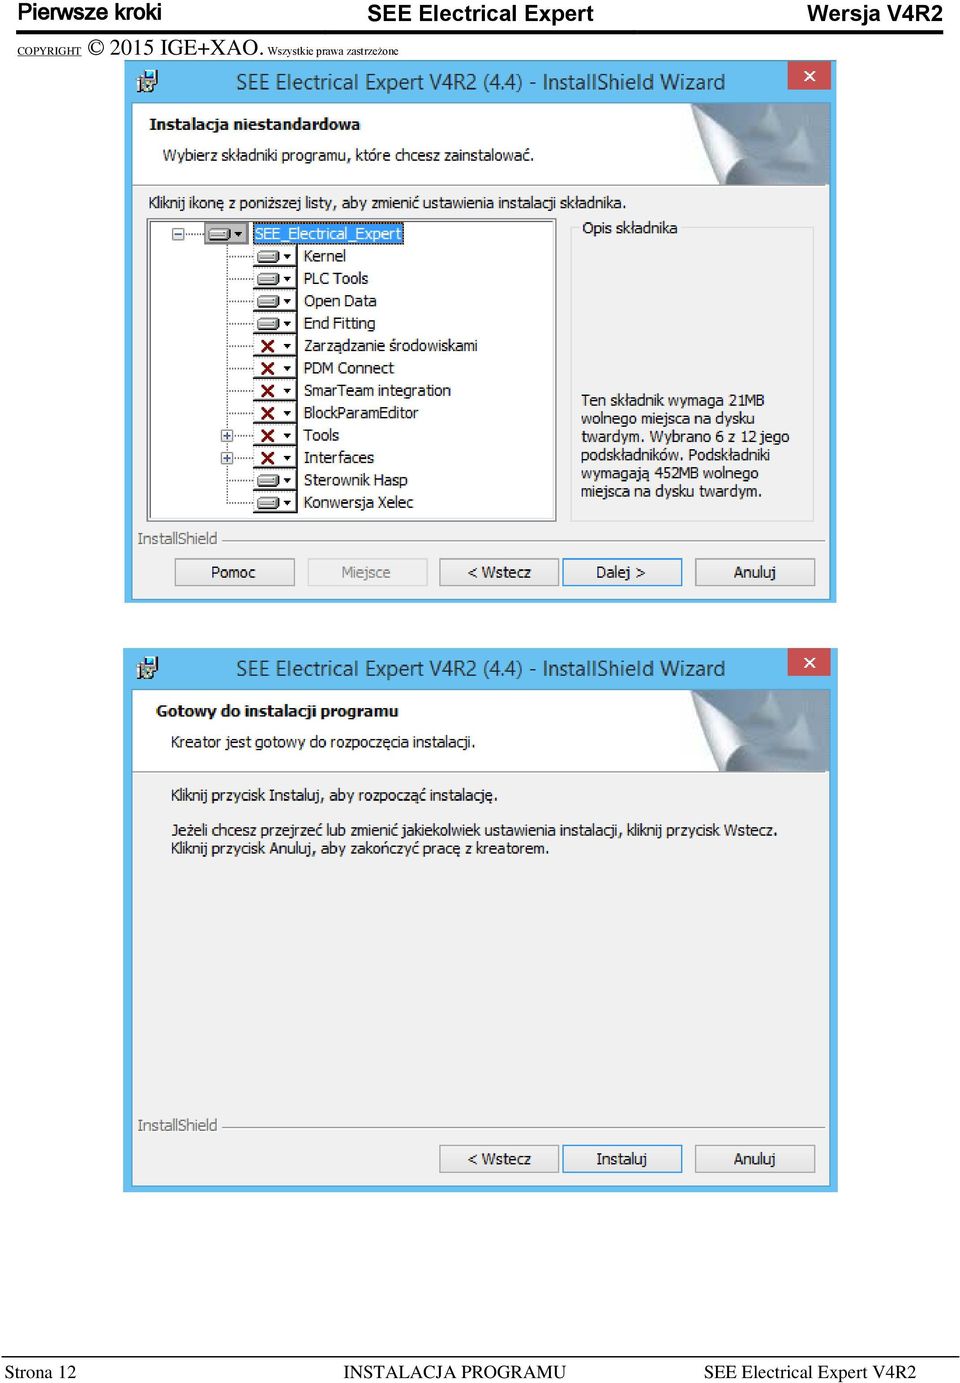Change PDM Connect red X feature icon

[x=274, y=368]
